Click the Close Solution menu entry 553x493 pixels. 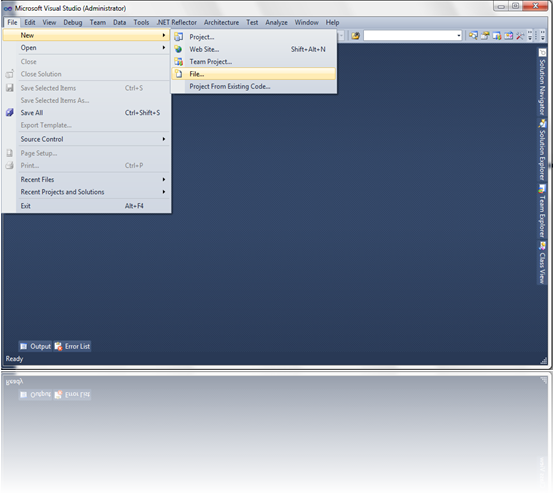[x=86, y=74]
